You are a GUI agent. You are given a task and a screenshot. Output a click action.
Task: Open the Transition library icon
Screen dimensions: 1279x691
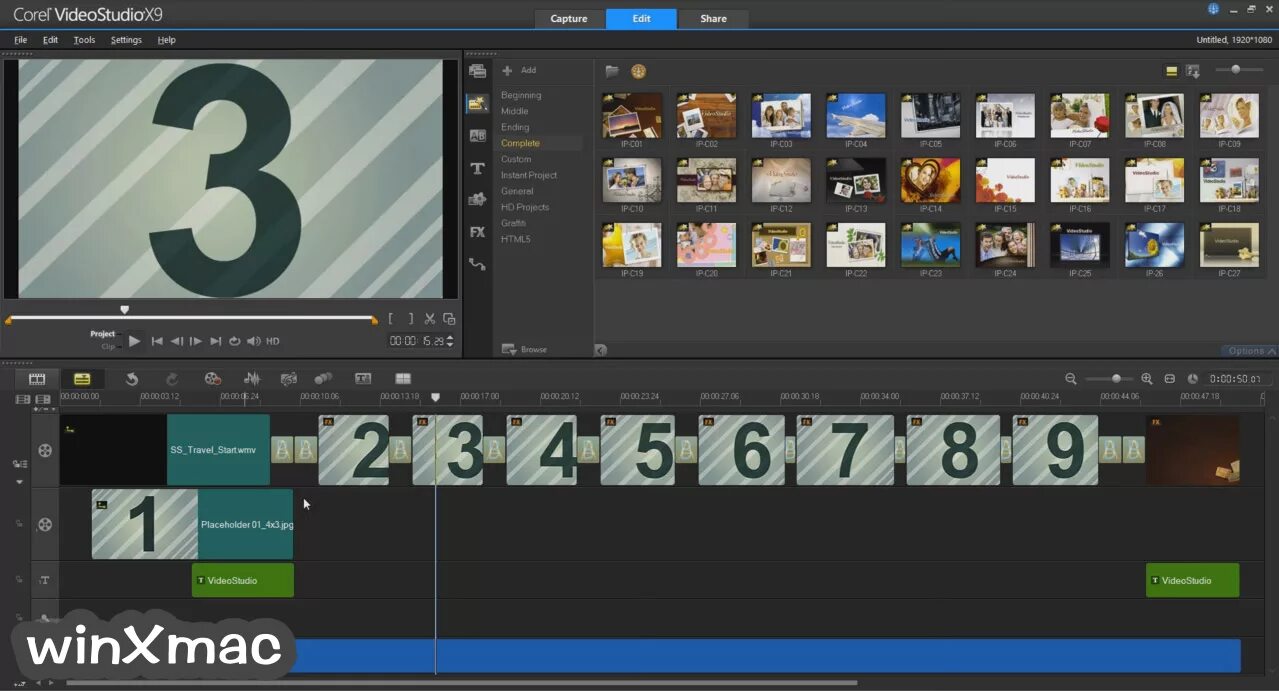point(477,135)
